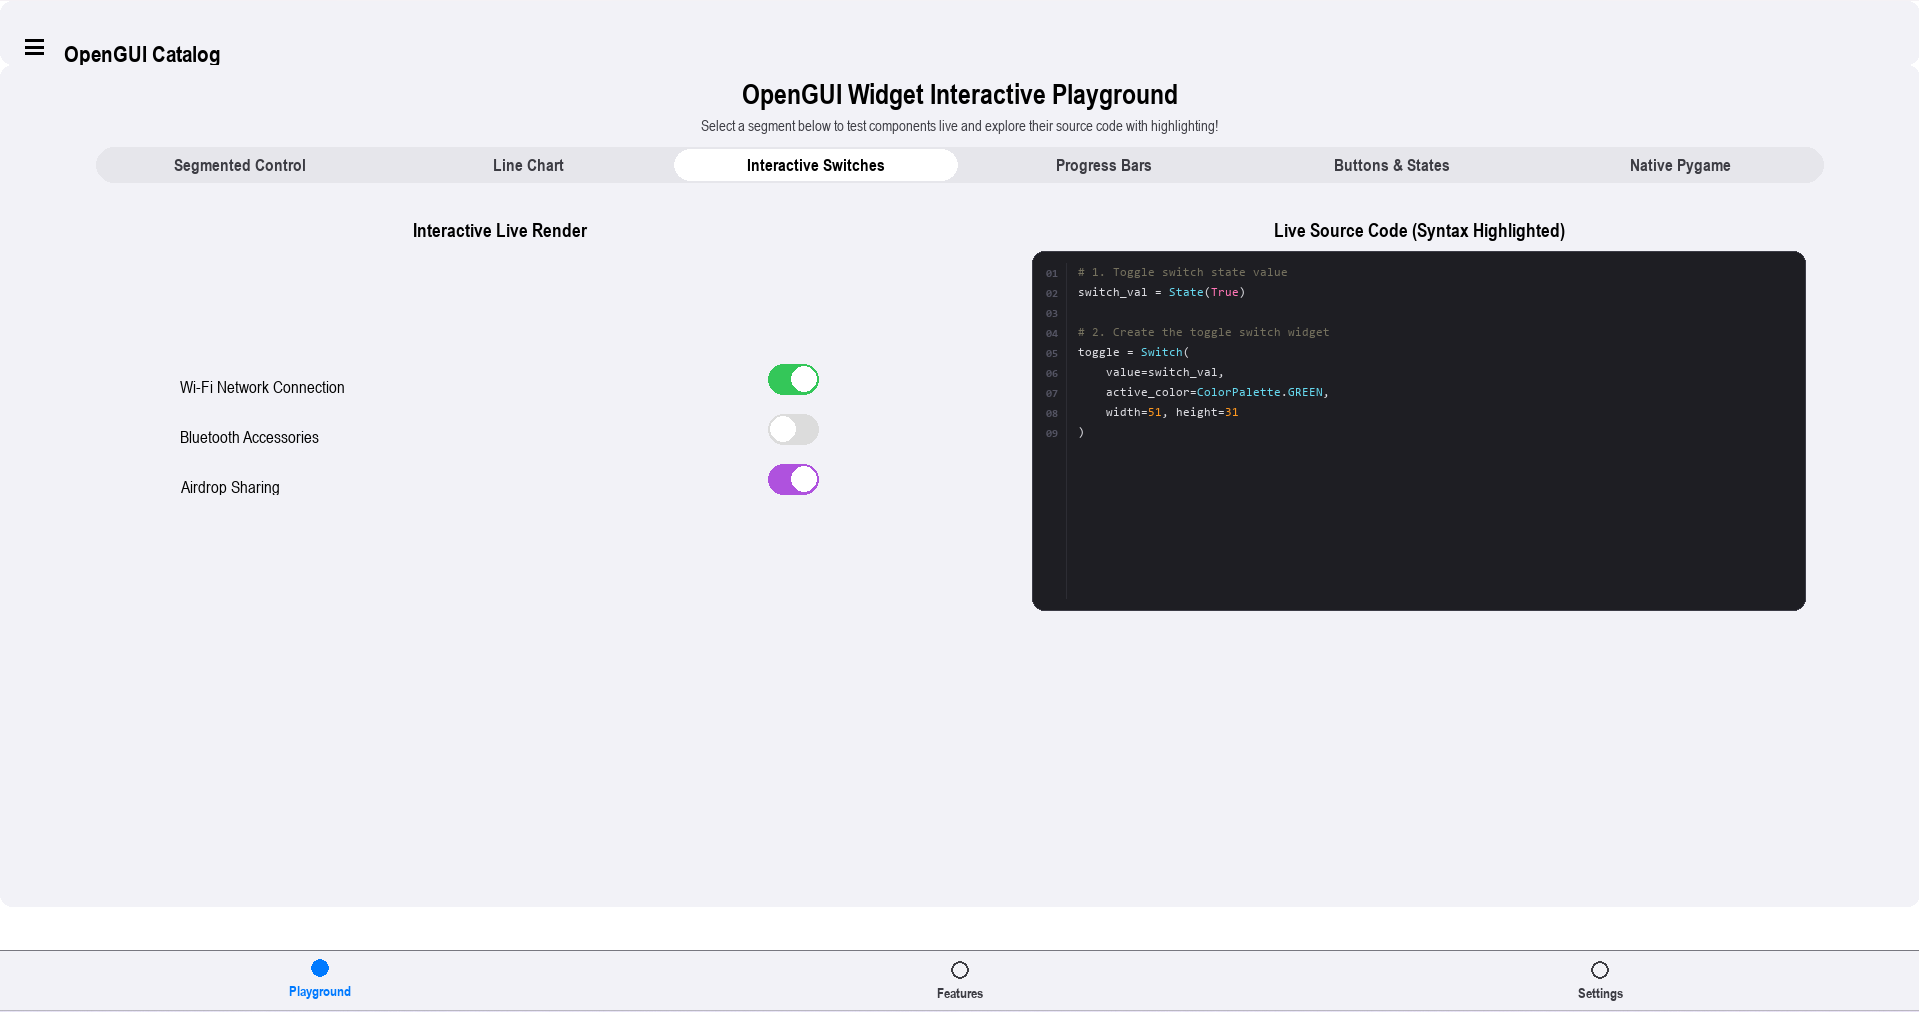The height and width of the screenshot is (1012, 1919).
Task: Open the Buttons & States segment
Action: pos(1392,165)
